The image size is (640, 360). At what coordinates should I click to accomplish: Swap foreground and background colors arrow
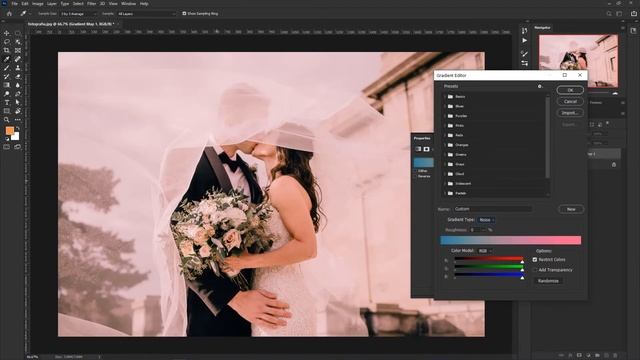(x=18, y=128)
